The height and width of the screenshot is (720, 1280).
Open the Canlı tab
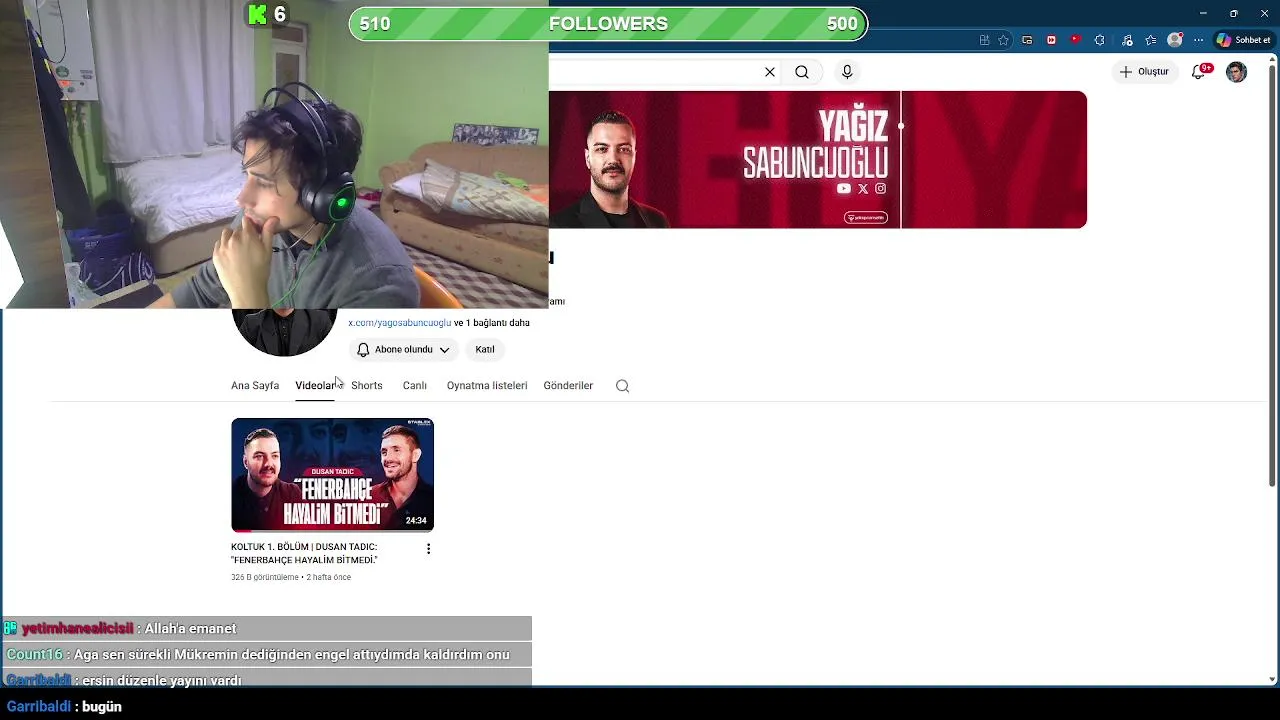[x=415, y=385]
